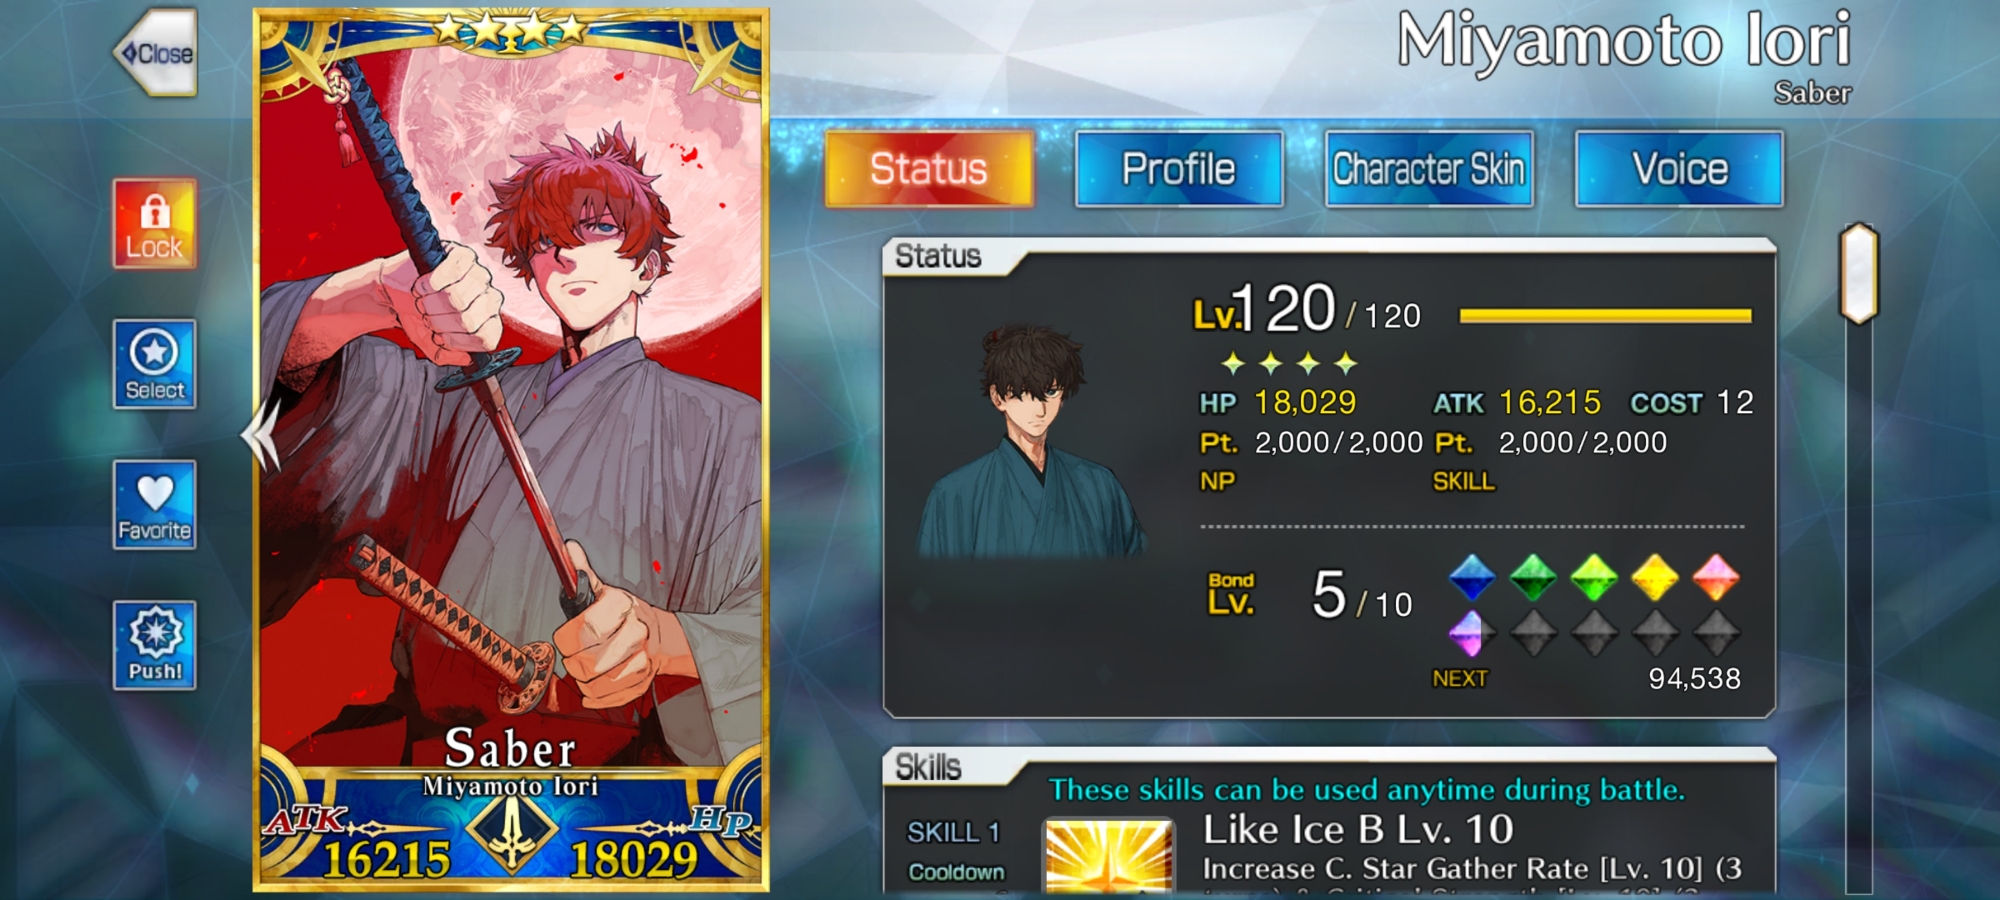2000x900 pixels.
Task: Click the Close arrow button
Action: tap(156, 52)
